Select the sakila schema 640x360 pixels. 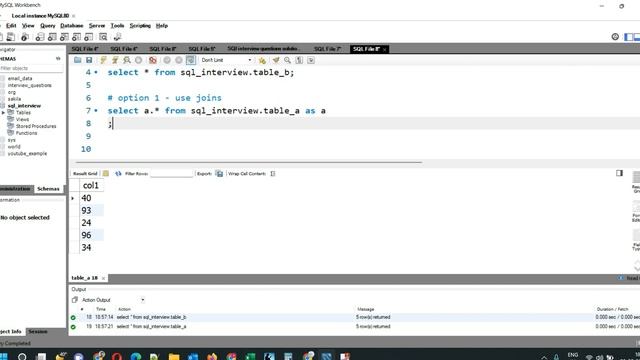coord(14,99)
